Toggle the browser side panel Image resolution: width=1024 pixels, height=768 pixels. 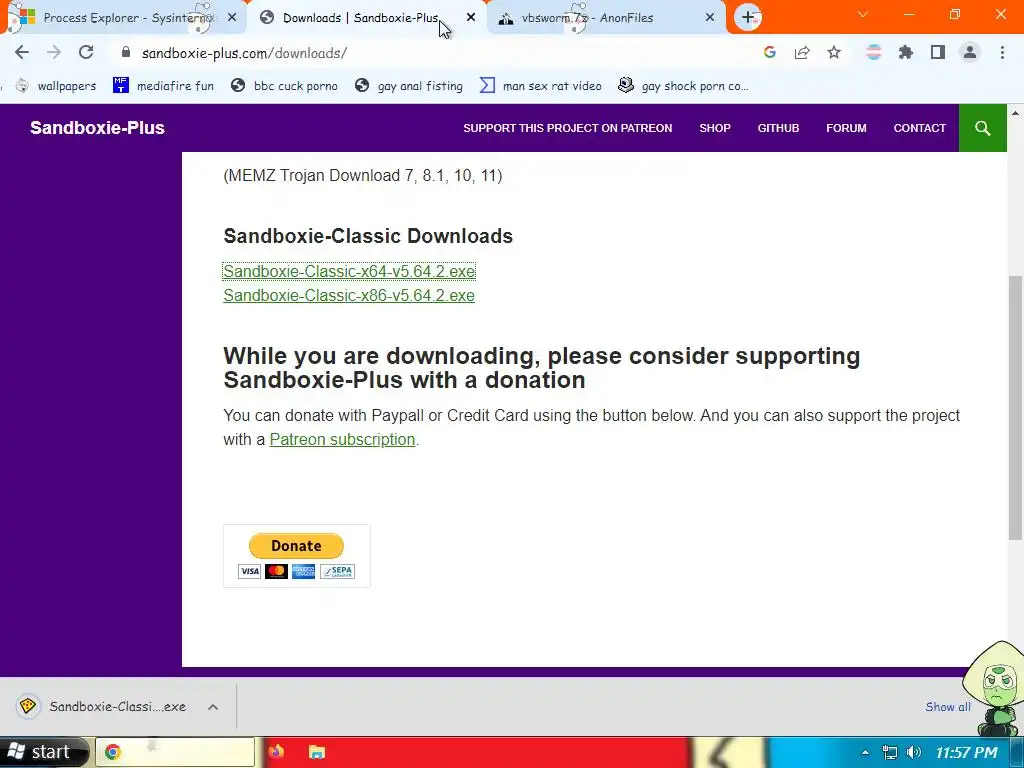(938, 53)
